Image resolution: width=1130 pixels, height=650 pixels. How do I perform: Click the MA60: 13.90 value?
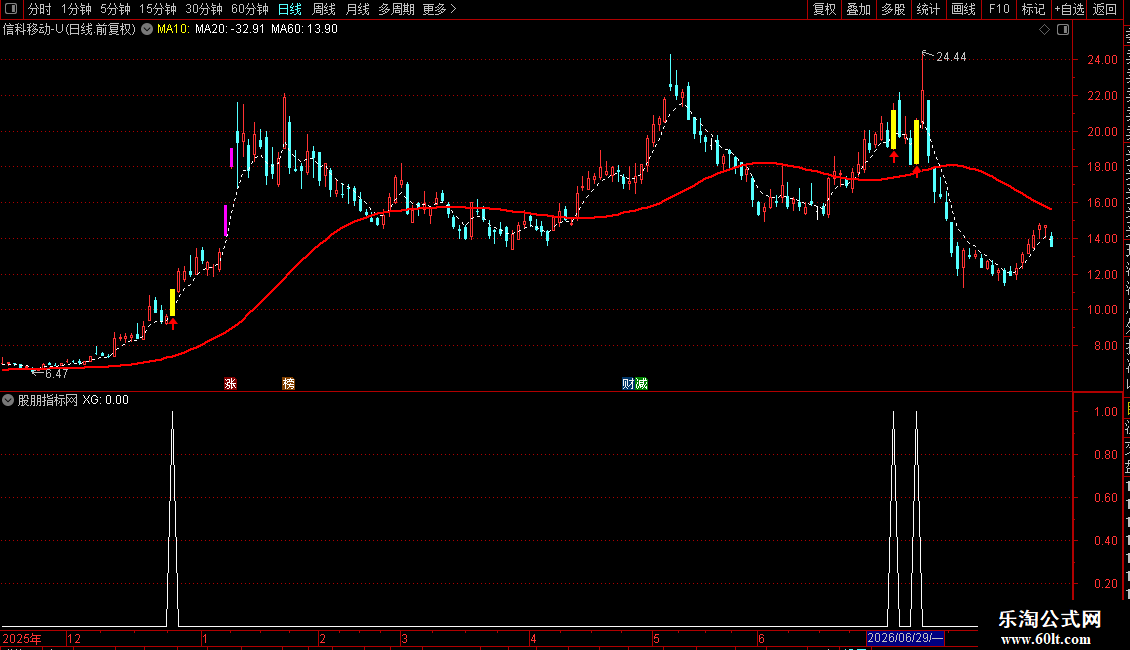click(x=304, y=29)
